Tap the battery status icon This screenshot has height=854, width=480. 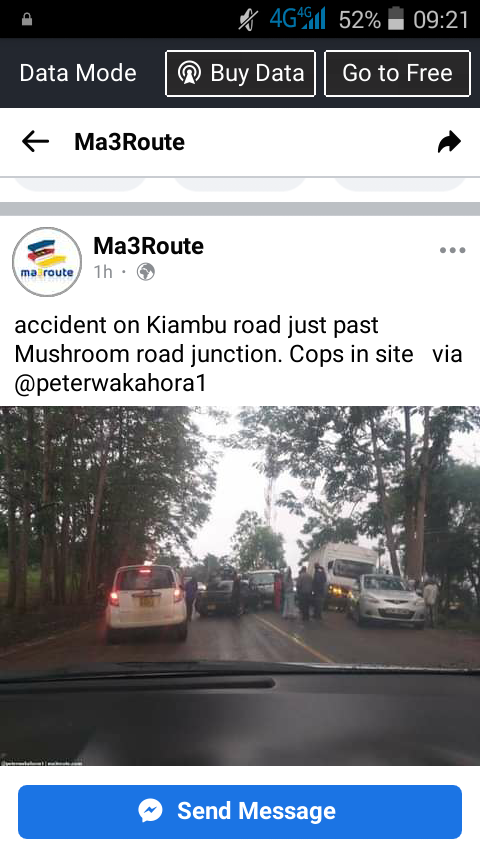[x=396, y=20]
